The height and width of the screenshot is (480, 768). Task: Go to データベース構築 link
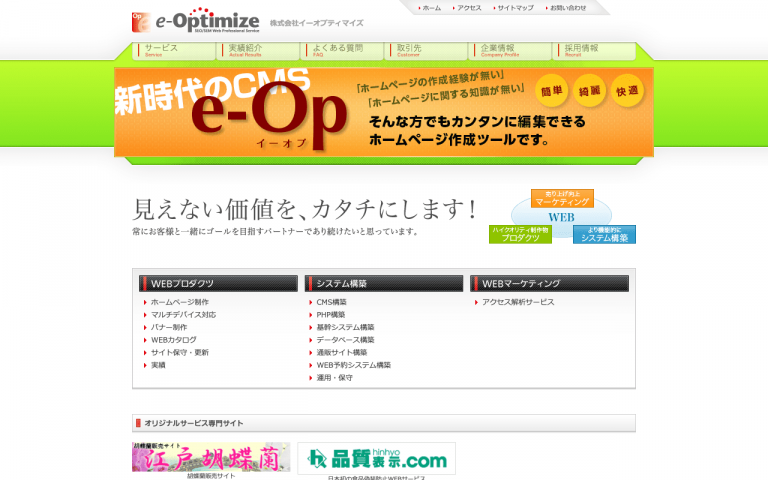click(x=345, y=340)
